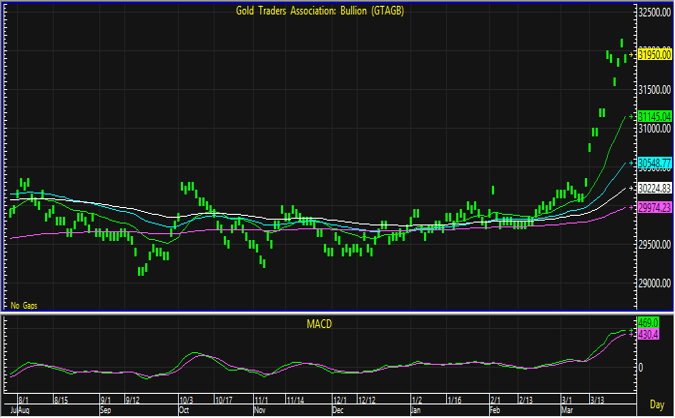675x418 pixels.
Task: Select the white 30224.83 moving average tag
Action: 652,188
